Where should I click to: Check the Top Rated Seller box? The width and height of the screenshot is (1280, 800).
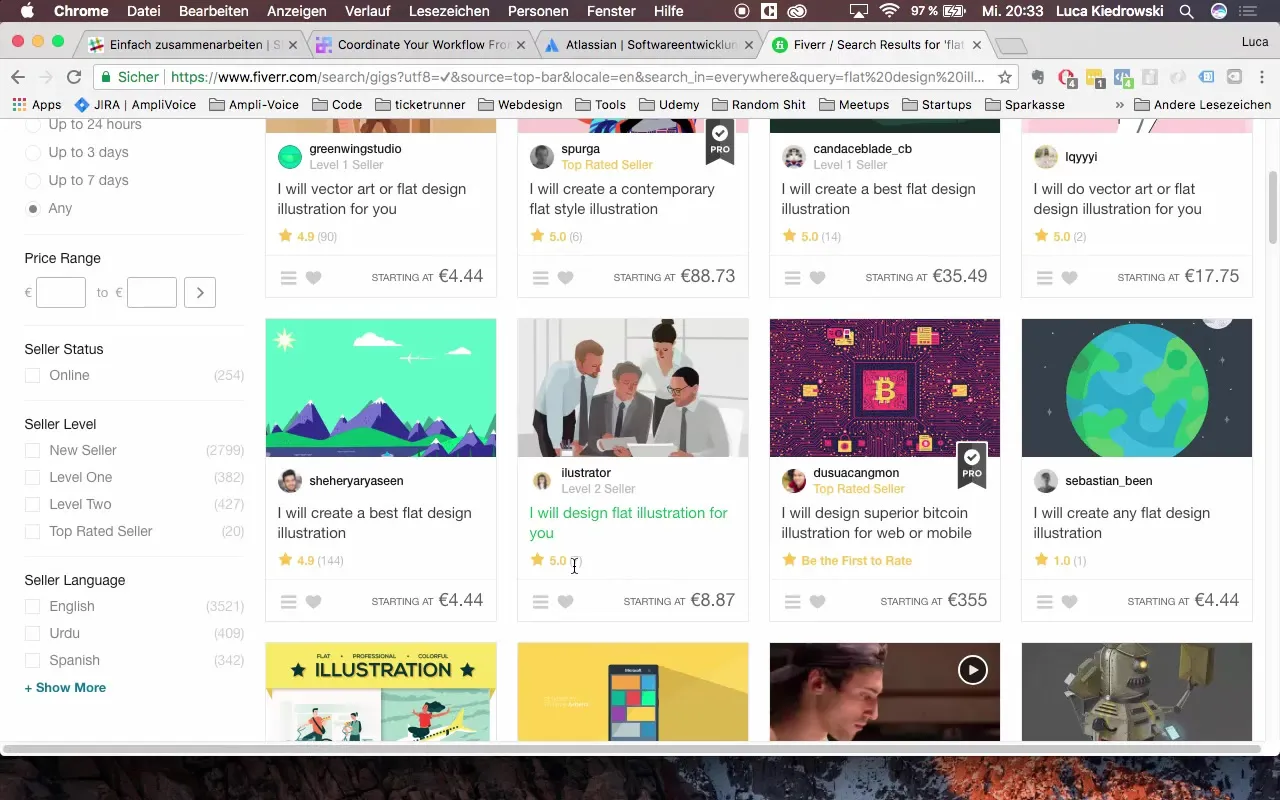coord(33,532)
